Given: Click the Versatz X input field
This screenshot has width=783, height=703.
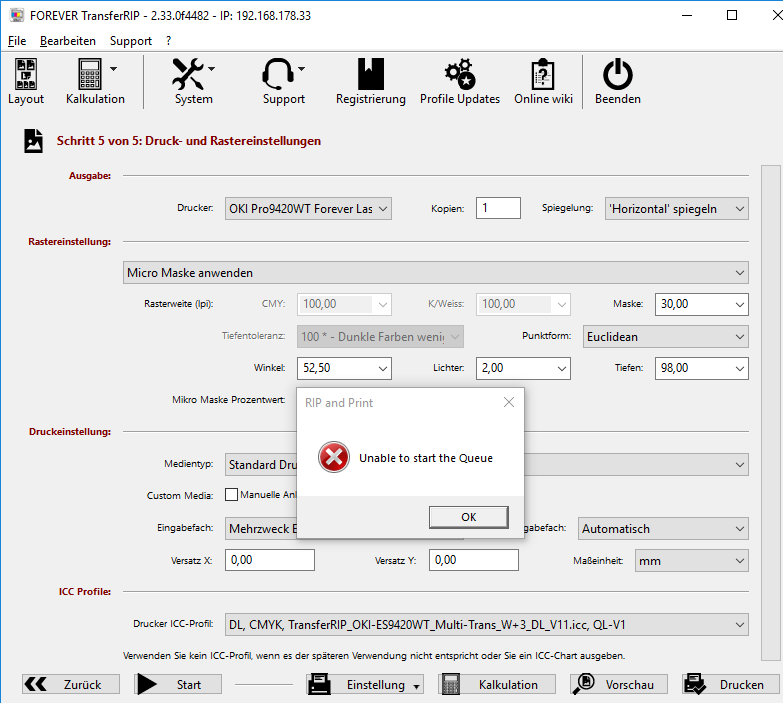Looking at the screenshot, I should point(270,560).
